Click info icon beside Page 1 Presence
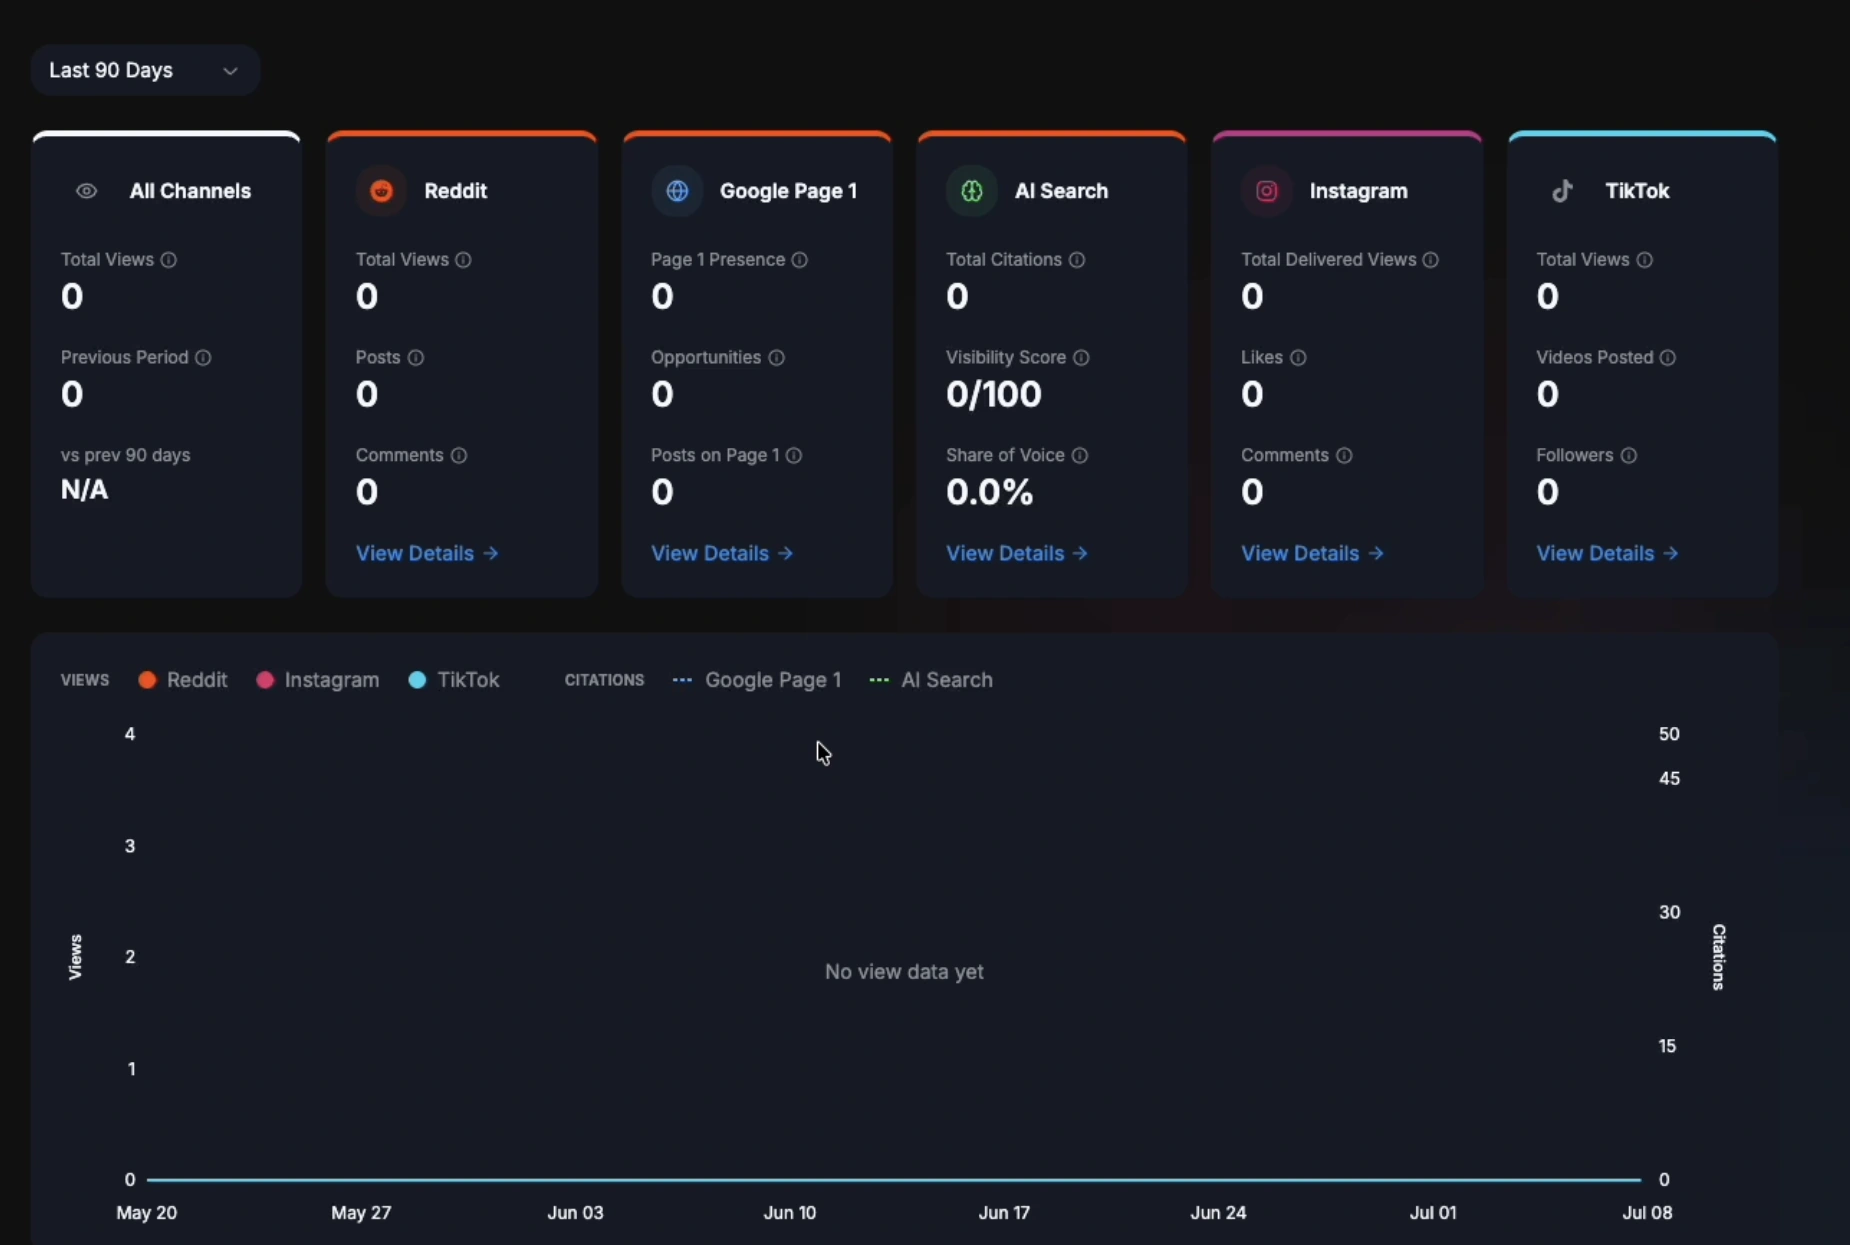Image resolution: width=1850 pixels, height=1245 pixels. (x=800, y=260)
